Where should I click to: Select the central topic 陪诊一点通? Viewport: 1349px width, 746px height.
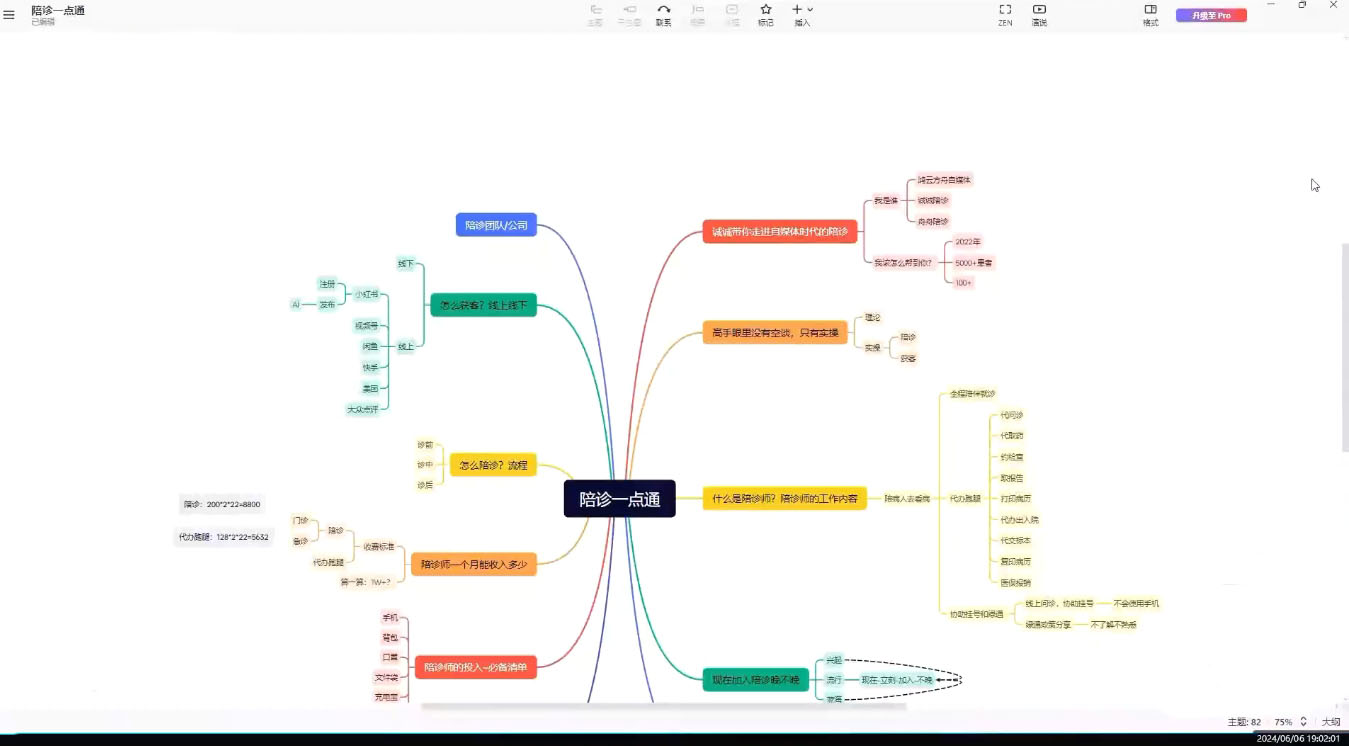click(x=619, y=499)
